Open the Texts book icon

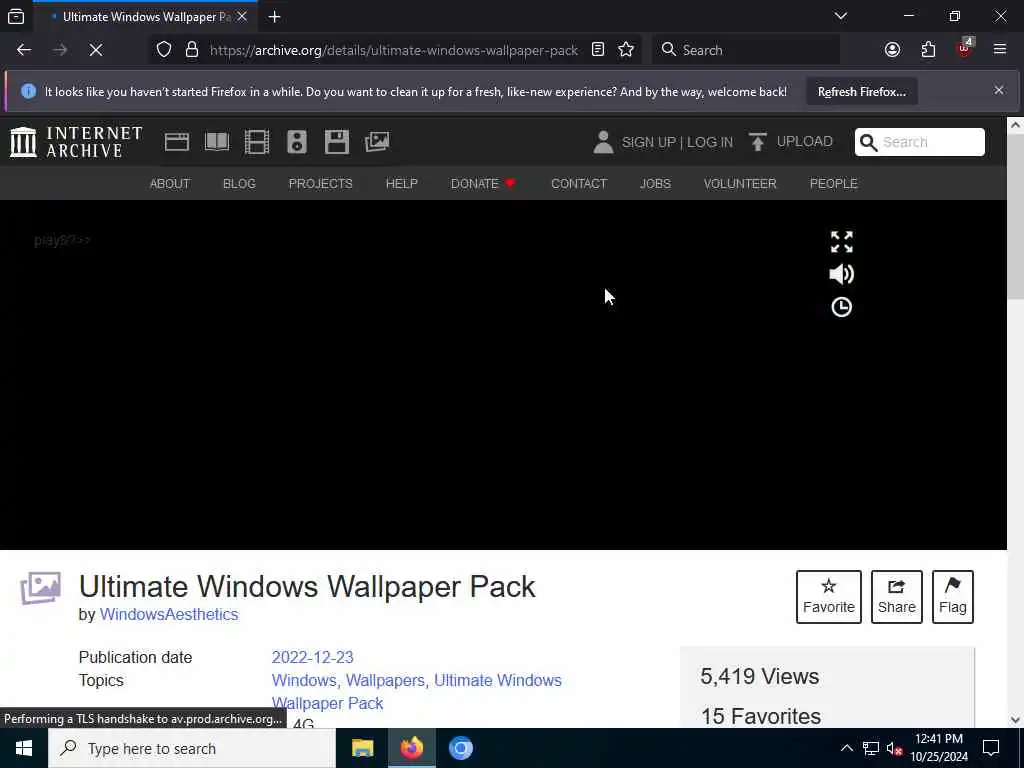point(217,142)
